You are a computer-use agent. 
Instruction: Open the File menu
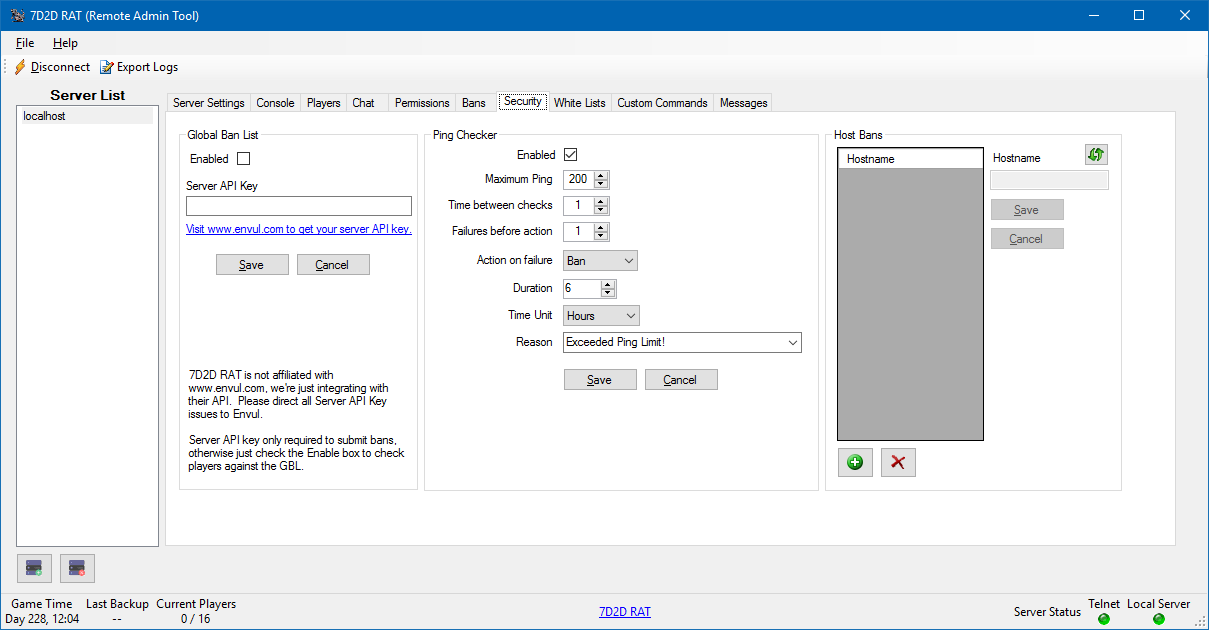pos(25,43)
